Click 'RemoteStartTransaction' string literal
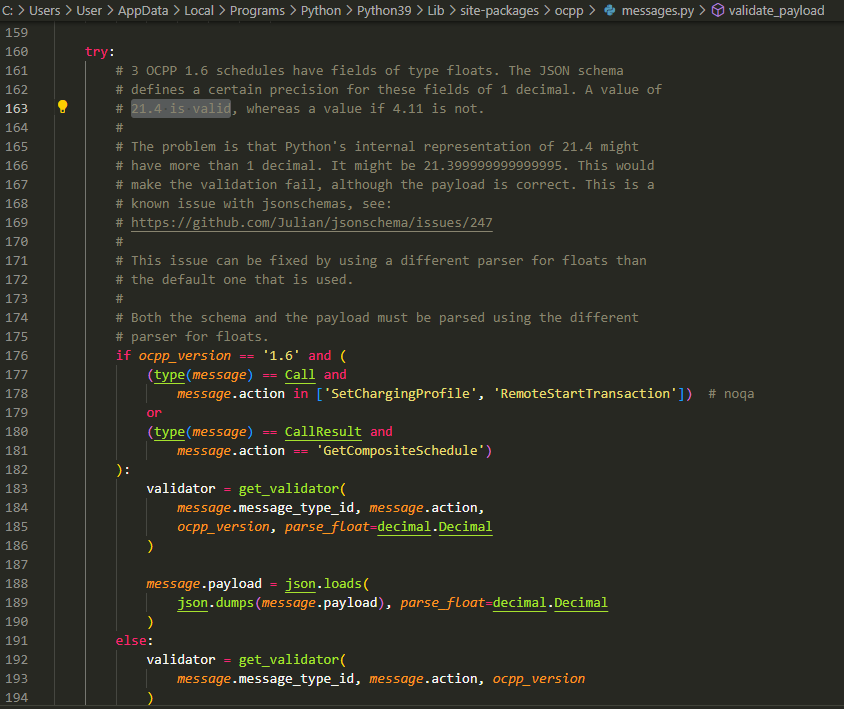This screenshot has height=709, width=844. pyautogui.click(x=585, y=393)
